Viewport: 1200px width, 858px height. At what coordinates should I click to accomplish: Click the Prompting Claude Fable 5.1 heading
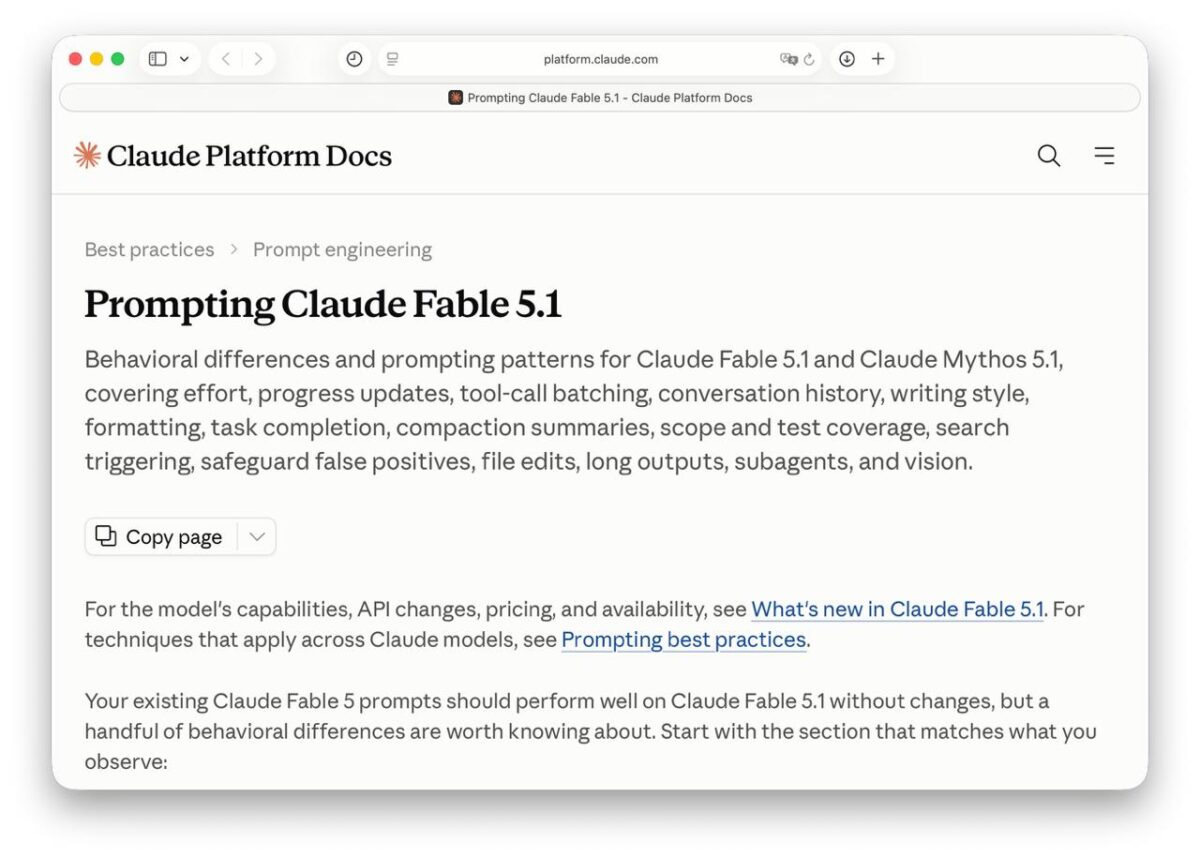[x=323, y=305]
